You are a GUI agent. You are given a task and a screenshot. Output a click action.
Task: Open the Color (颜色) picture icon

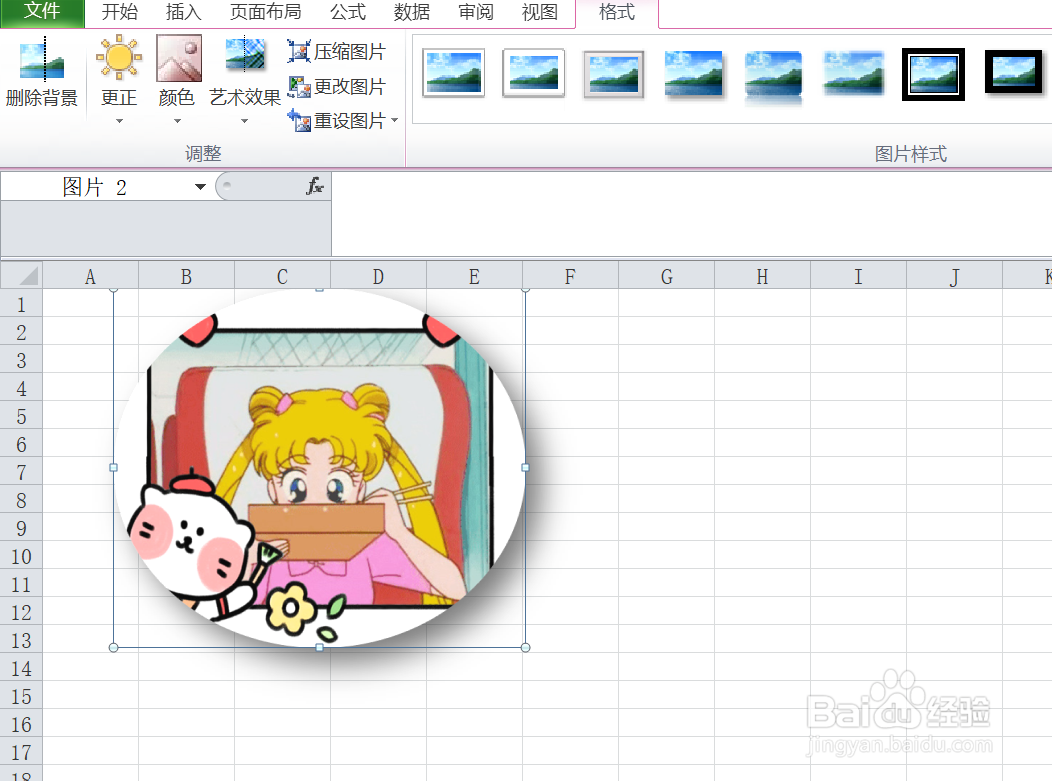[178, 58]
